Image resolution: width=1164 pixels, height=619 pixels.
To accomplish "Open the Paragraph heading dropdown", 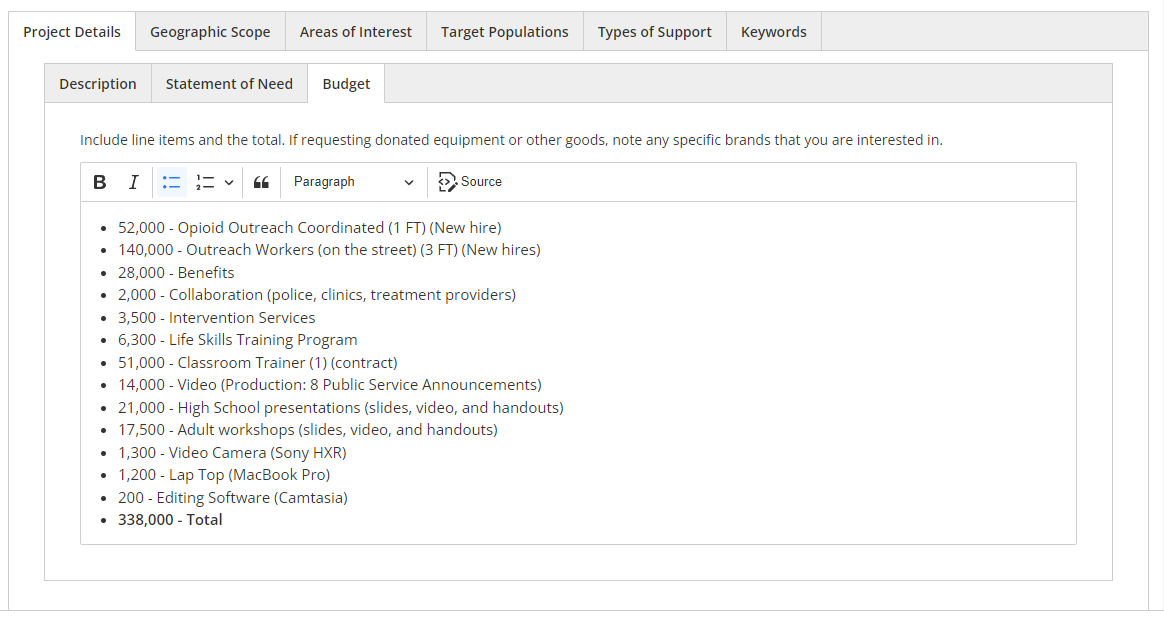I will tap(353, 182).
